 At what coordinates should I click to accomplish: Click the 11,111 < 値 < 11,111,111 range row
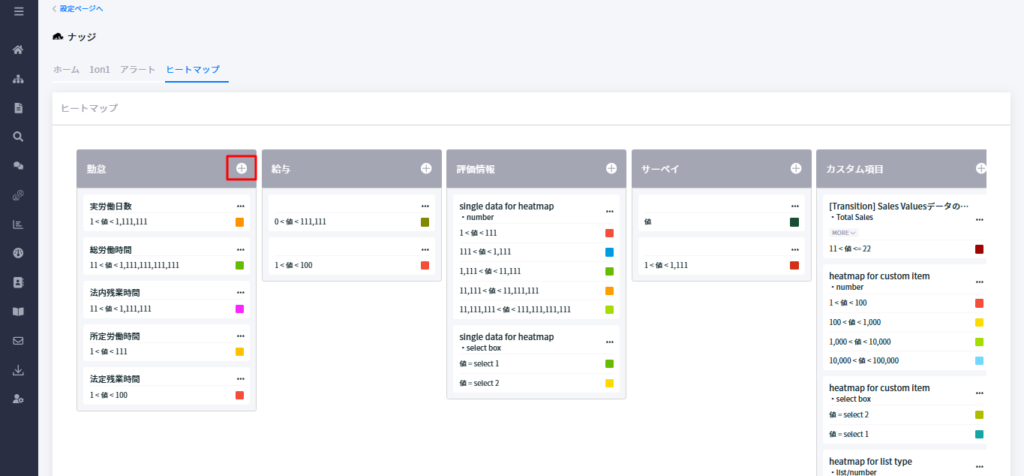[537, 291]
